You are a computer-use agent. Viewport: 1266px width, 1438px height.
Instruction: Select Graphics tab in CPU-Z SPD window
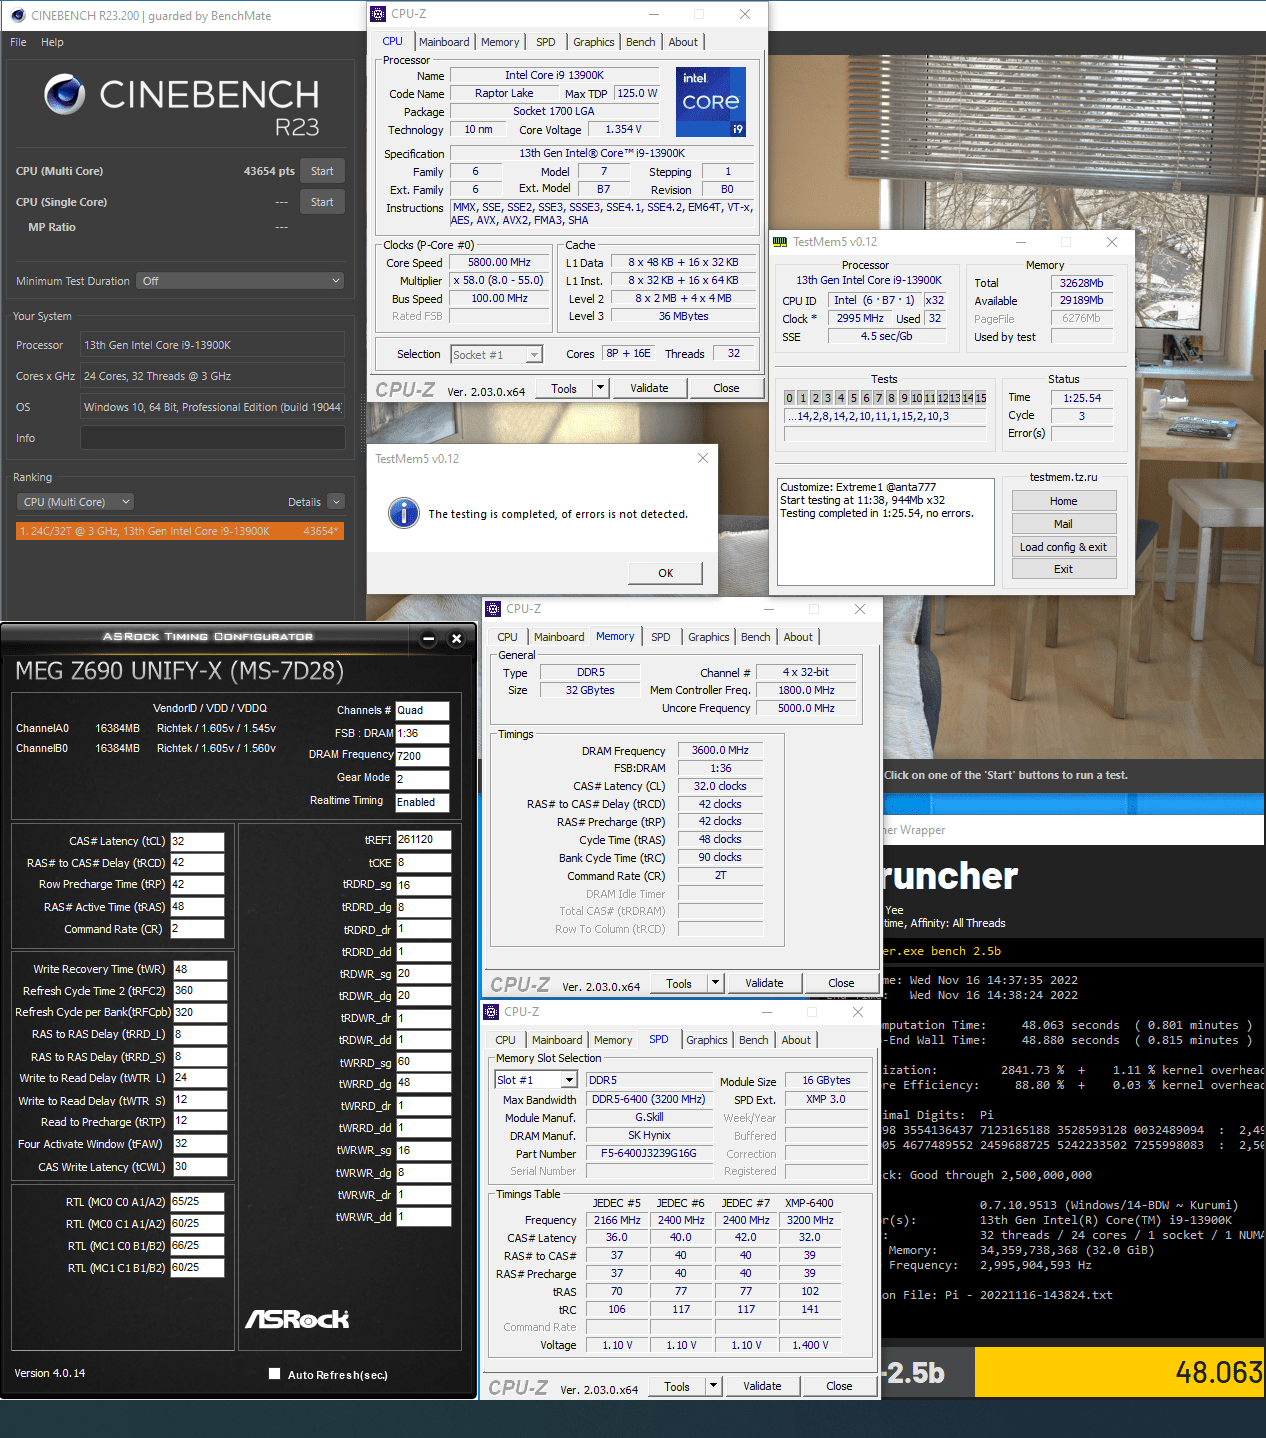coord(707,1040)
